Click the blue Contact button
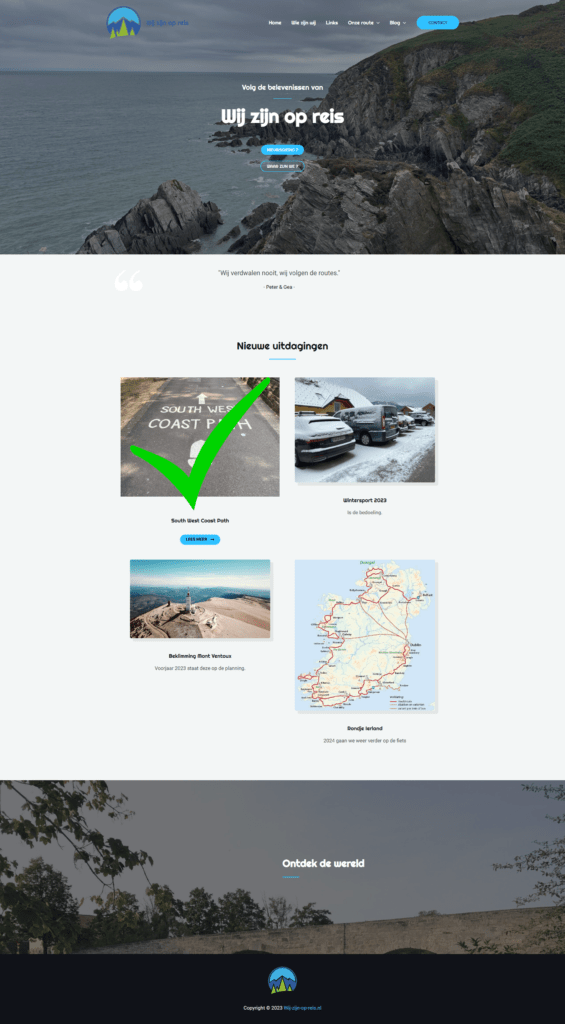 (x=438, y=23)
